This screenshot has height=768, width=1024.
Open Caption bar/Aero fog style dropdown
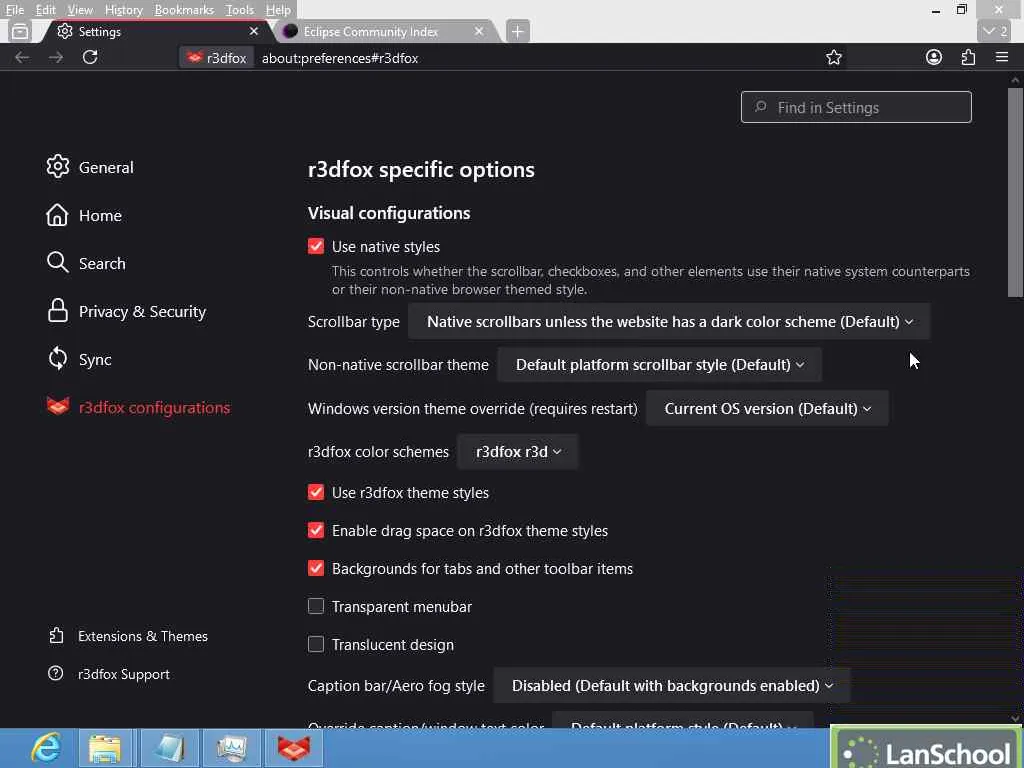pos(672,685)
